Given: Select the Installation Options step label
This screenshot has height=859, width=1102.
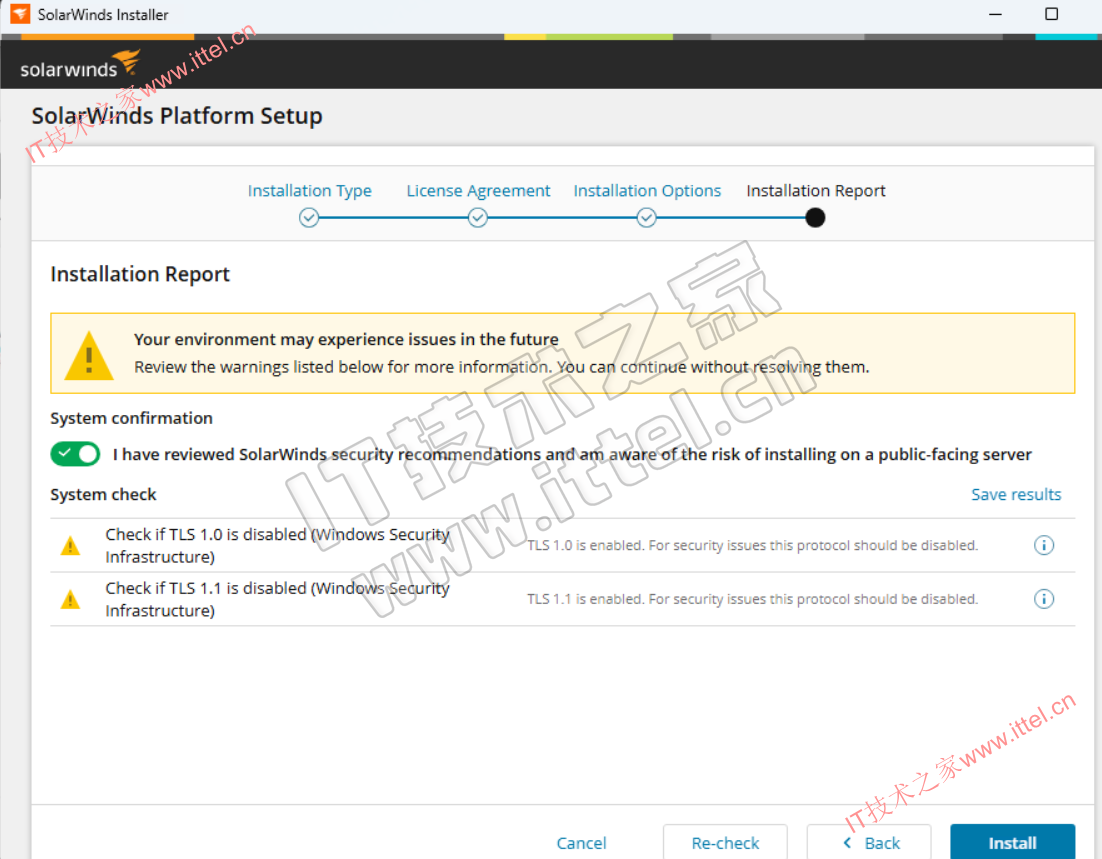Looking at the screenshot, I should (647, 191).
